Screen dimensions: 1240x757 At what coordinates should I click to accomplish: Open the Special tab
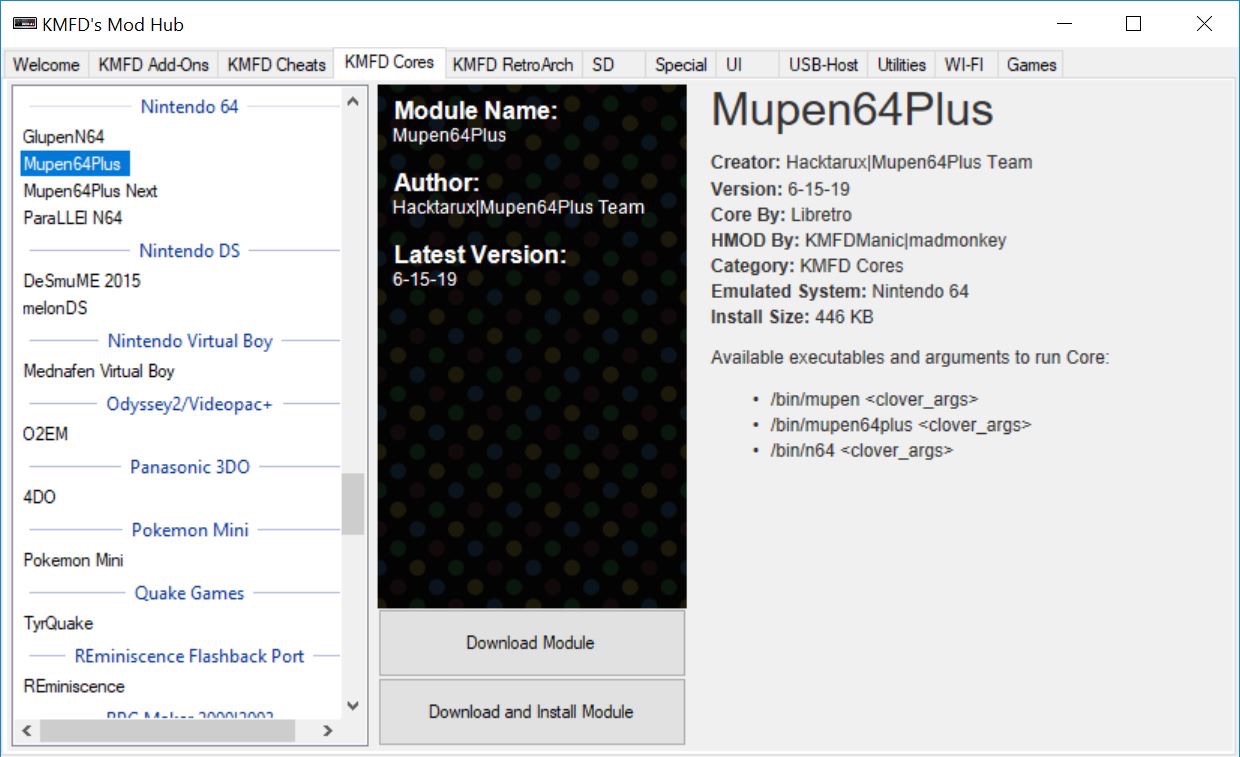681,65
